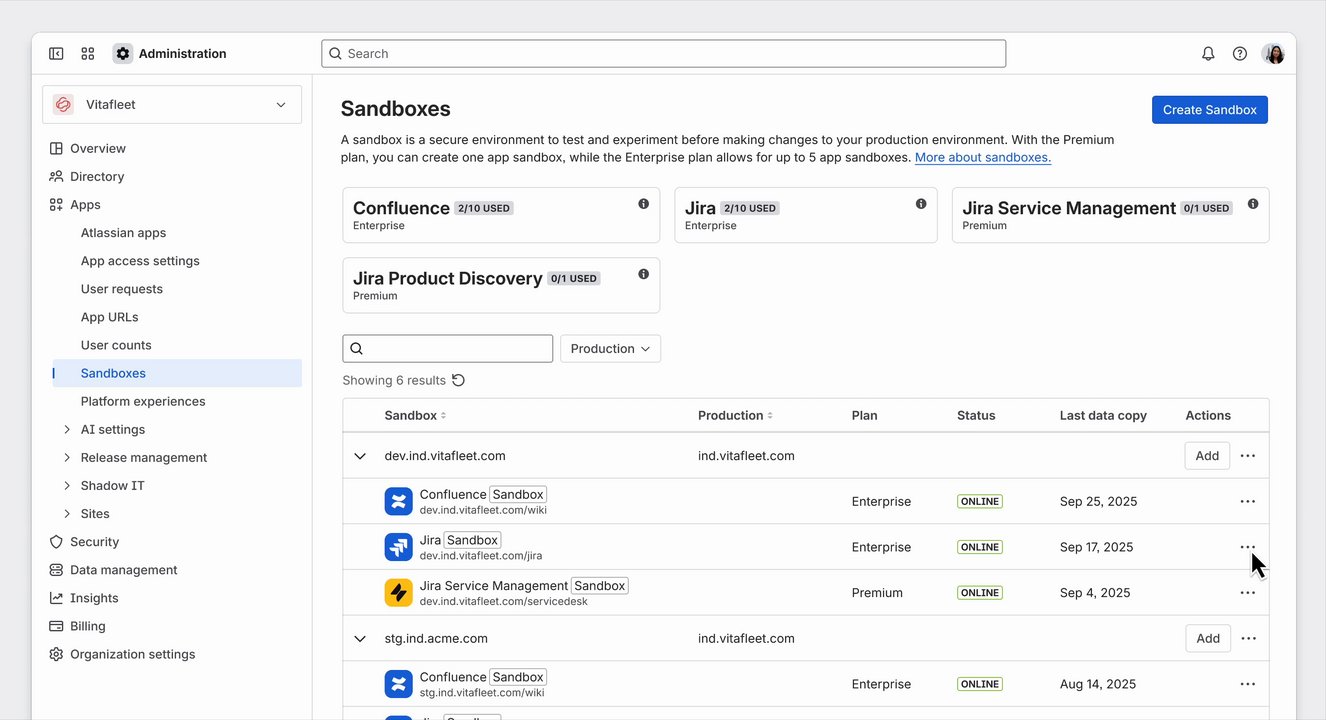This screenshot has height=720, width=1326.
Task: Expand Release management in sidebar
Action: 67,458
